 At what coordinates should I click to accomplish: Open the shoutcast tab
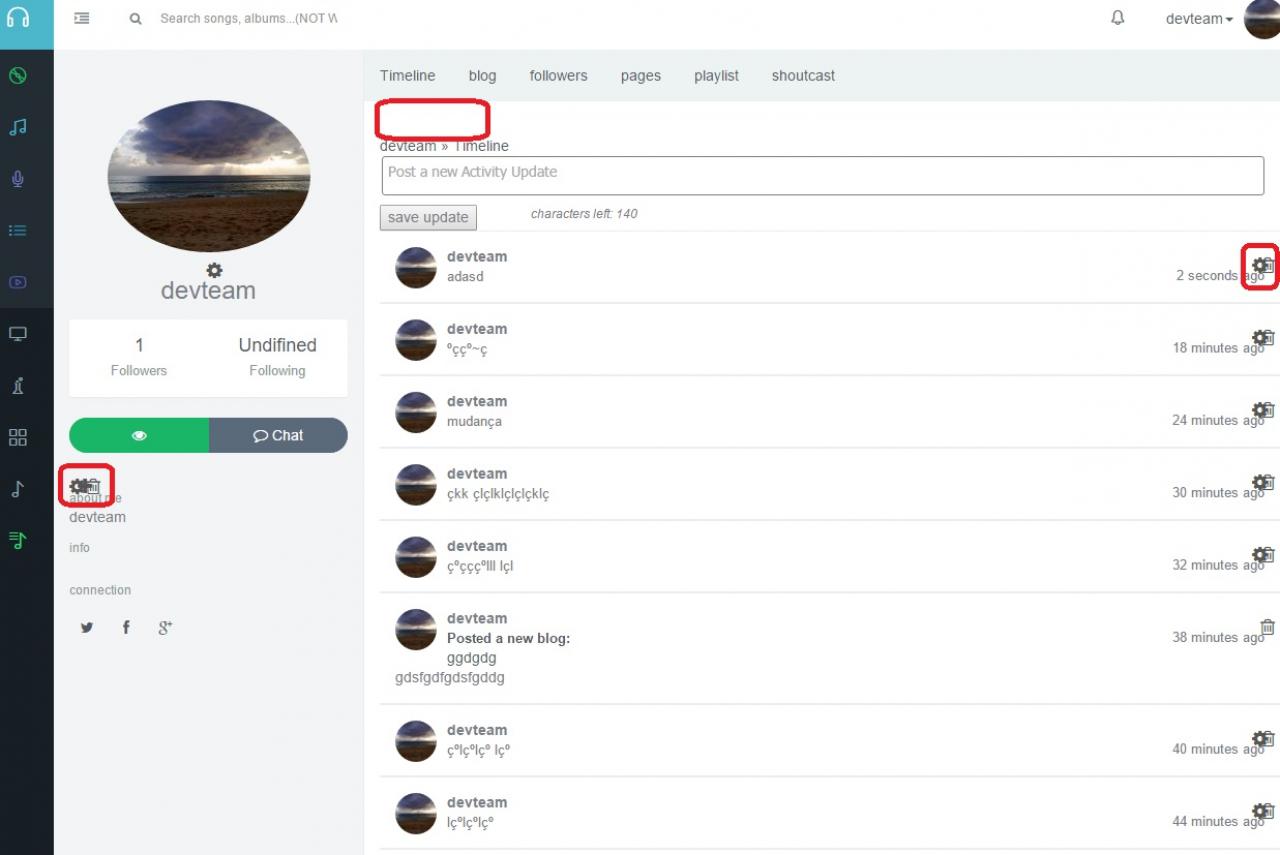click(803, 75)
